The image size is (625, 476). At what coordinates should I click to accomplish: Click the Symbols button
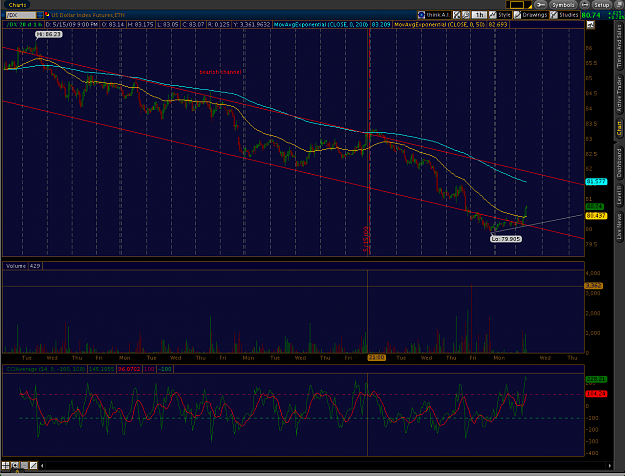click(x=563, y=5)
